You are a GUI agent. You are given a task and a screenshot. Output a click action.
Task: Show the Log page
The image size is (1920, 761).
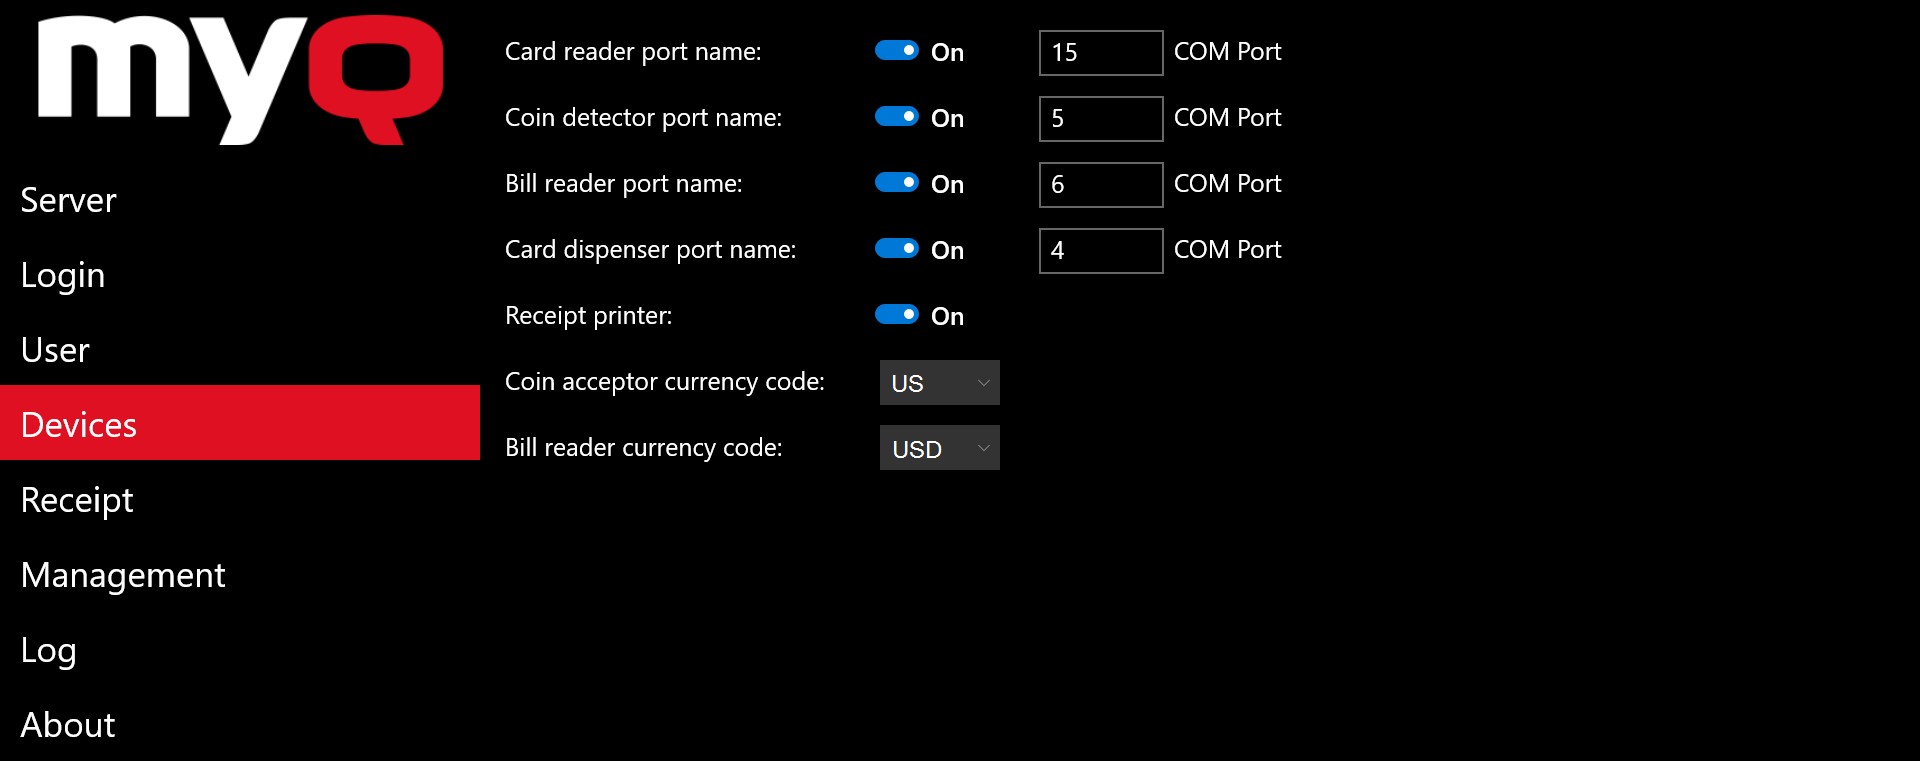48,650
